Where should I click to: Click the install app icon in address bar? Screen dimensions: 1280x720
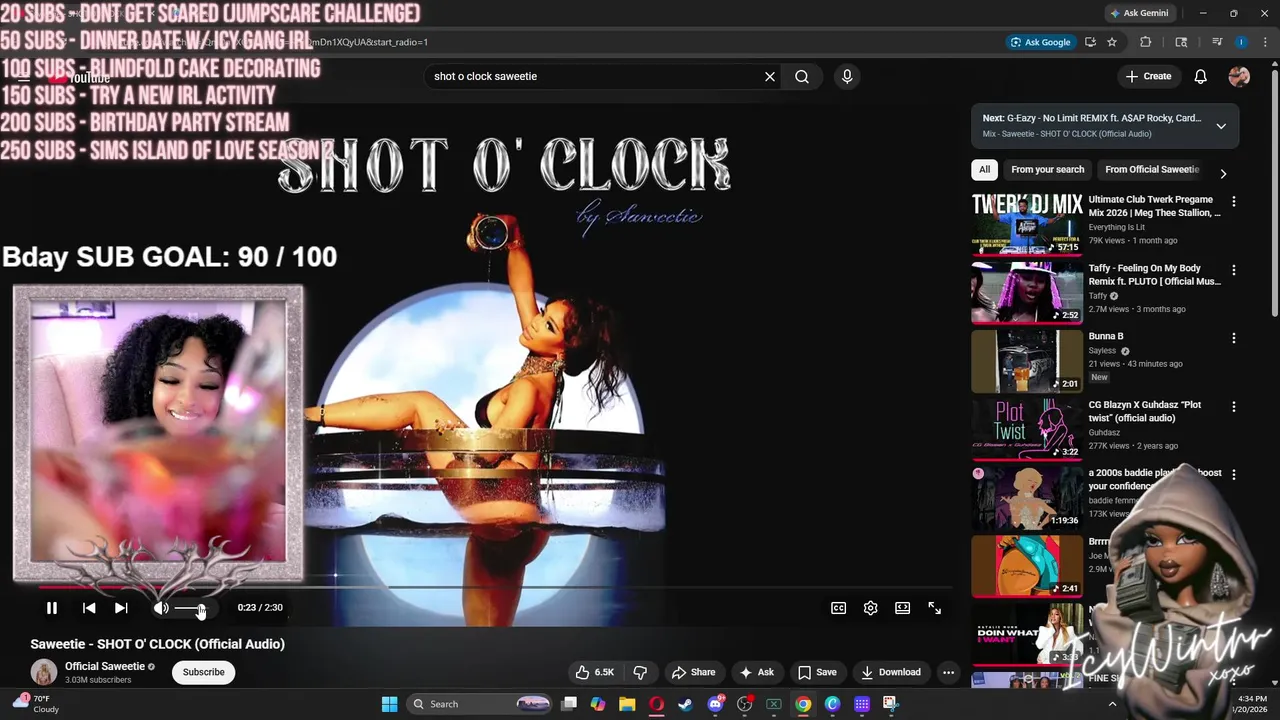1090,42
